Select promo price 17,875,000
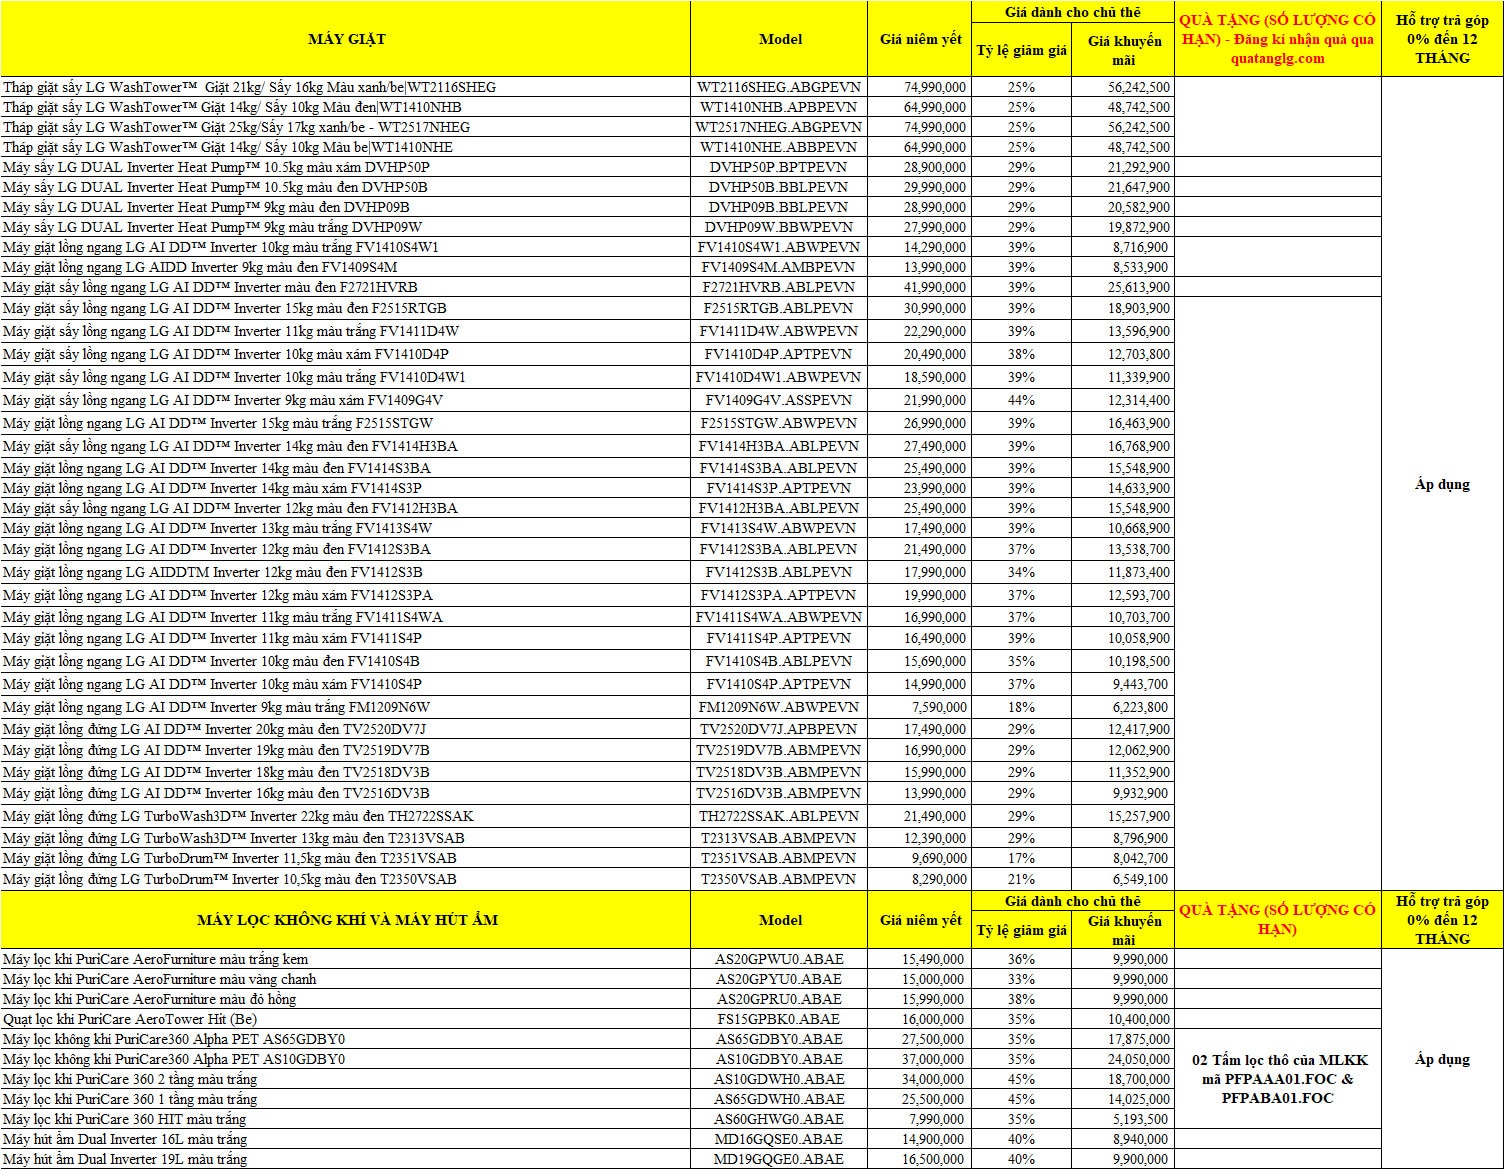 pos(1122,1039)
